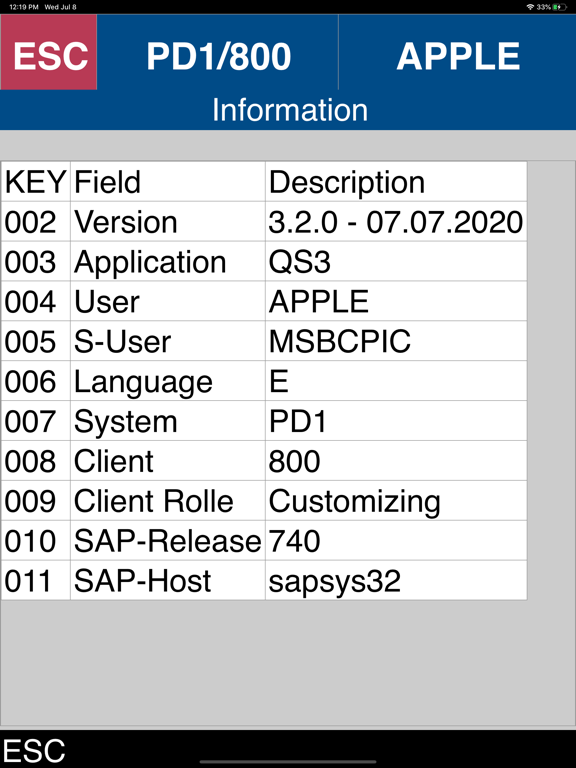Select the PD1/800 system header button
The height and width of the screenshot is (768, 576).
pos(218,52)
